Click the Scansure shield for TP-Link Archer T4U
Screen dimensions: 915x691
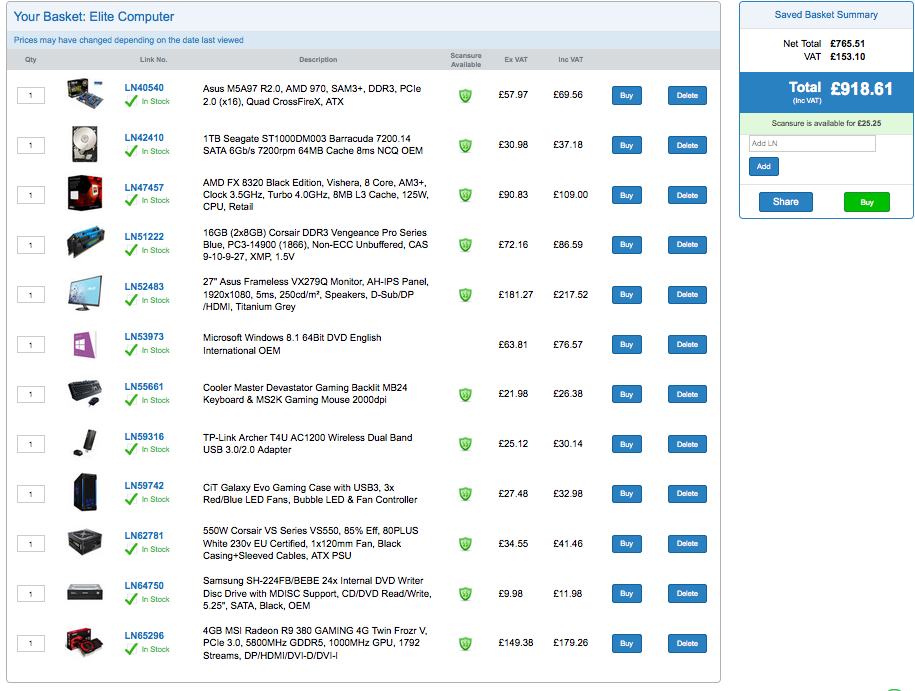click(465, 444)
